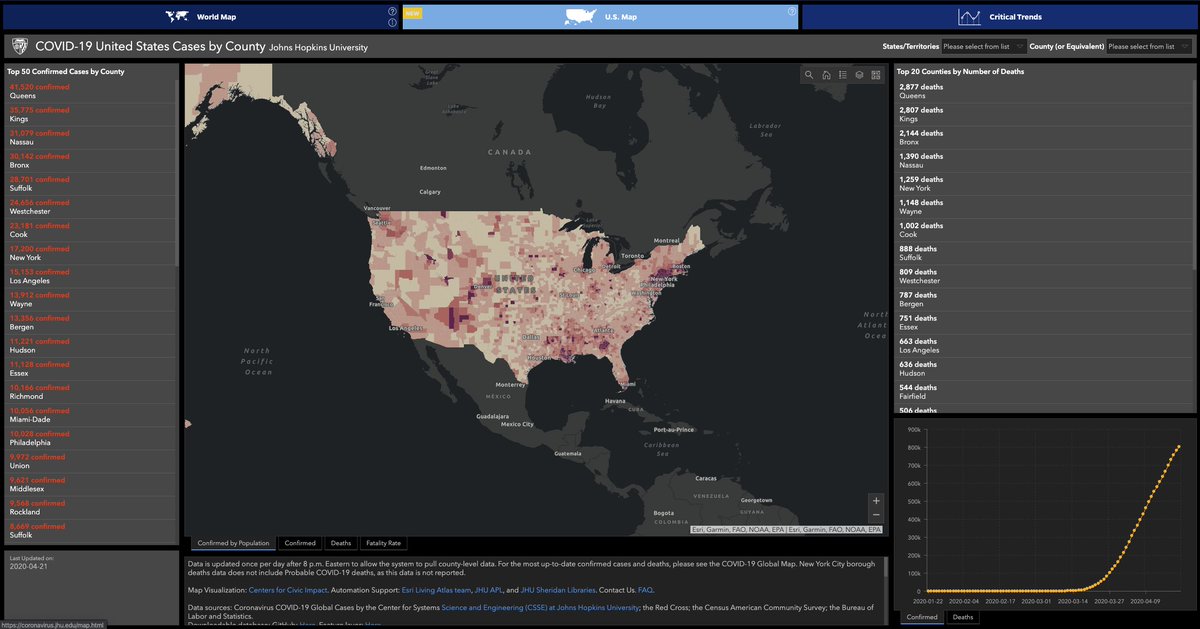Open the map layers list icon

pyautogui.click(x=859, y=74)
